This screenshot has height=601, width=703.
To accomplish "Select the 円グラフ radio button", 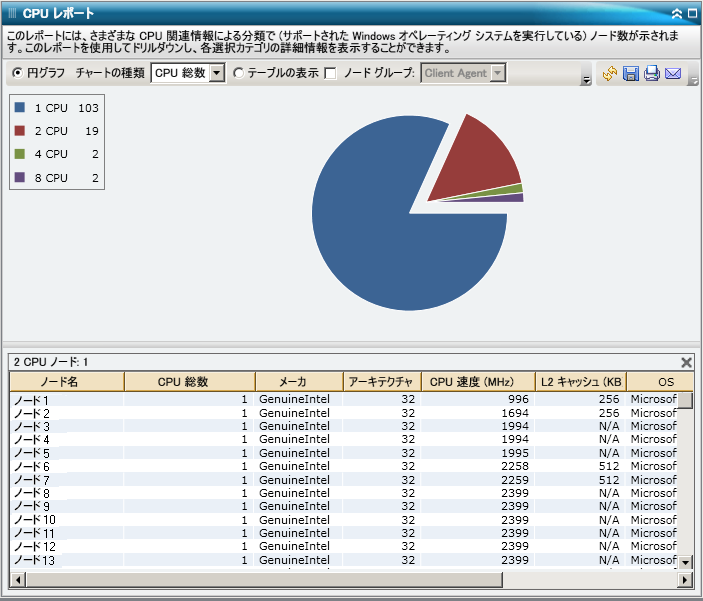I will point(18,73).
